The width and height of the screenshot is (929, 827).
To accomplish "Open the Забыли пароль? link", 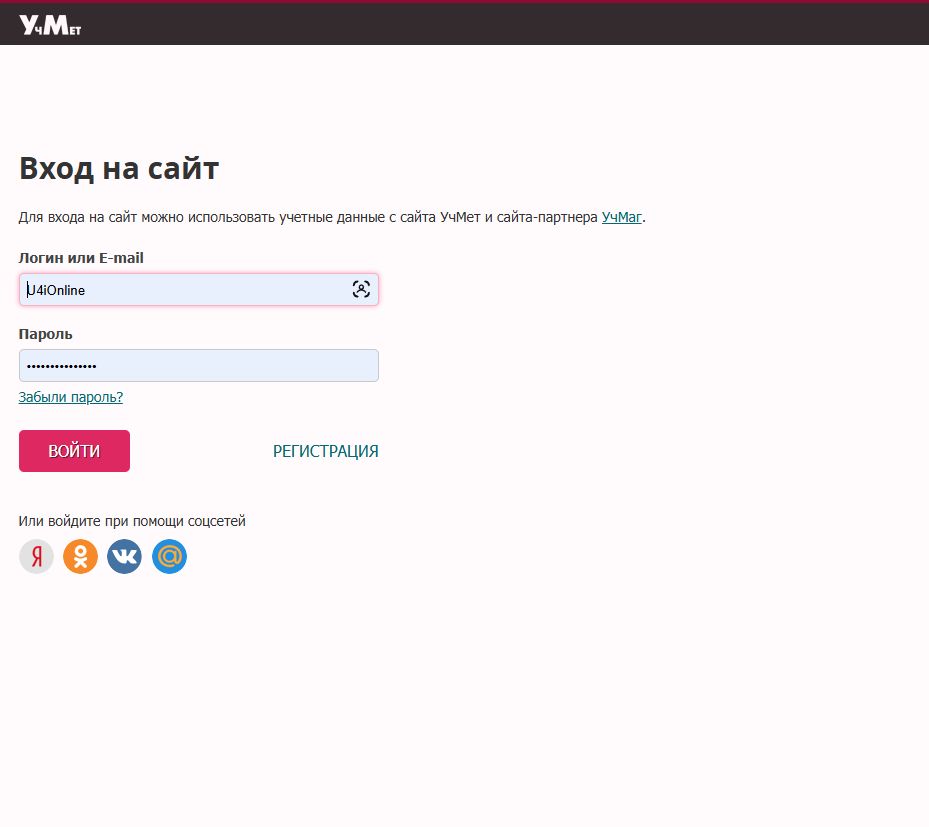I will click(71, 397).
